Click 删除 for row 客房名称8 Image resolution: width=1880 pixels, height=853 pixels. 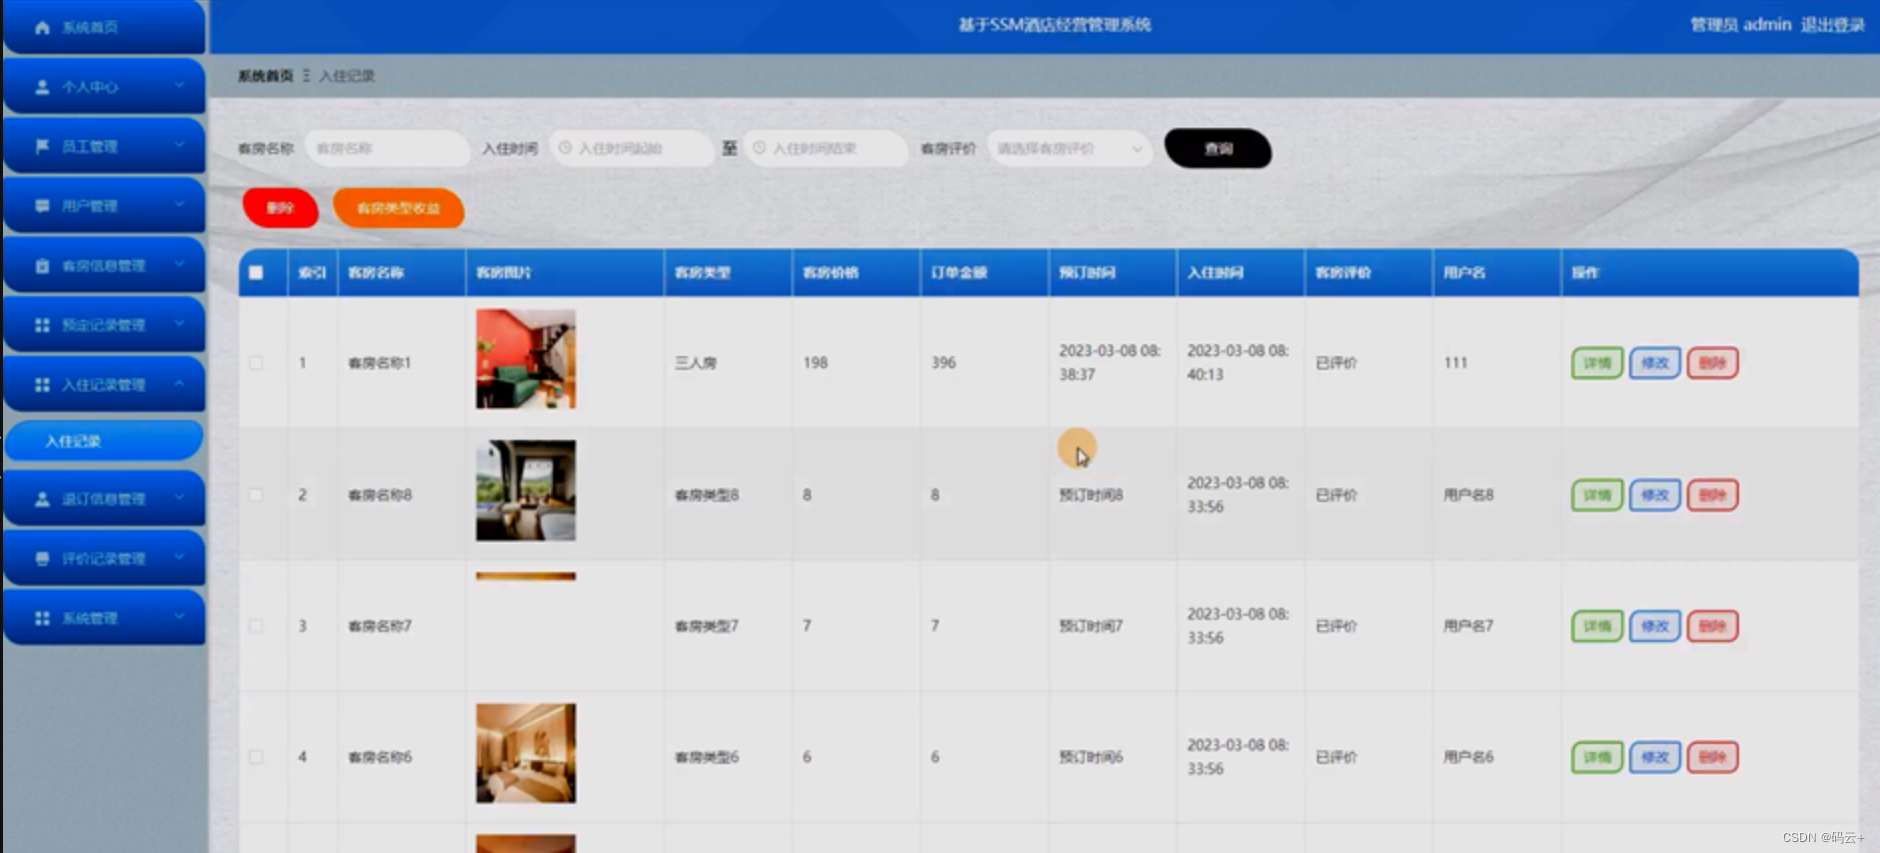click(1713, 495)
